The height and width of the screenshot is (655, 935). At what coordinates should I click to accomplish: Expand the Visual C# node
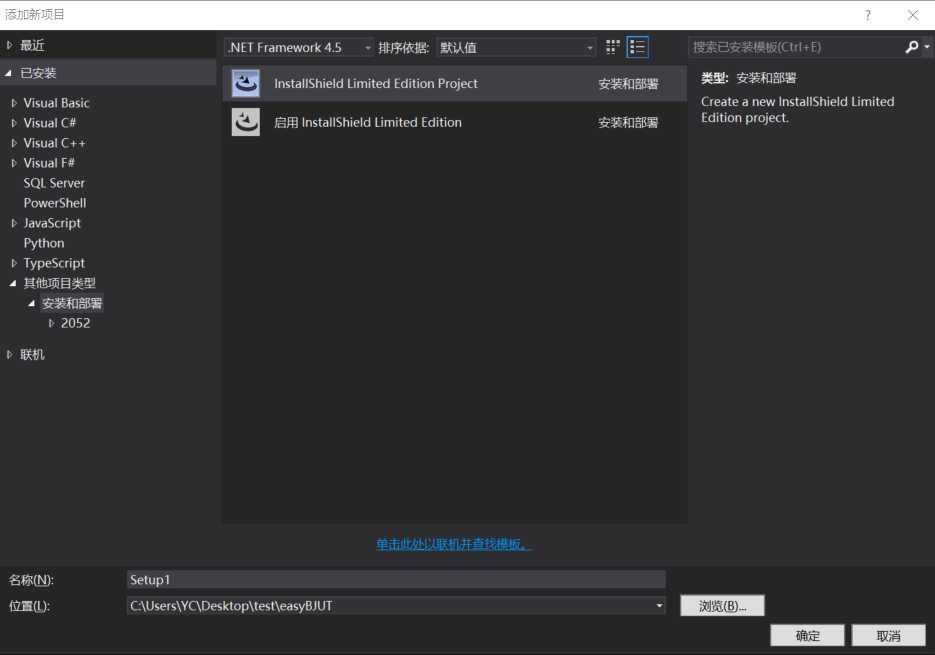tap(14, 123)
